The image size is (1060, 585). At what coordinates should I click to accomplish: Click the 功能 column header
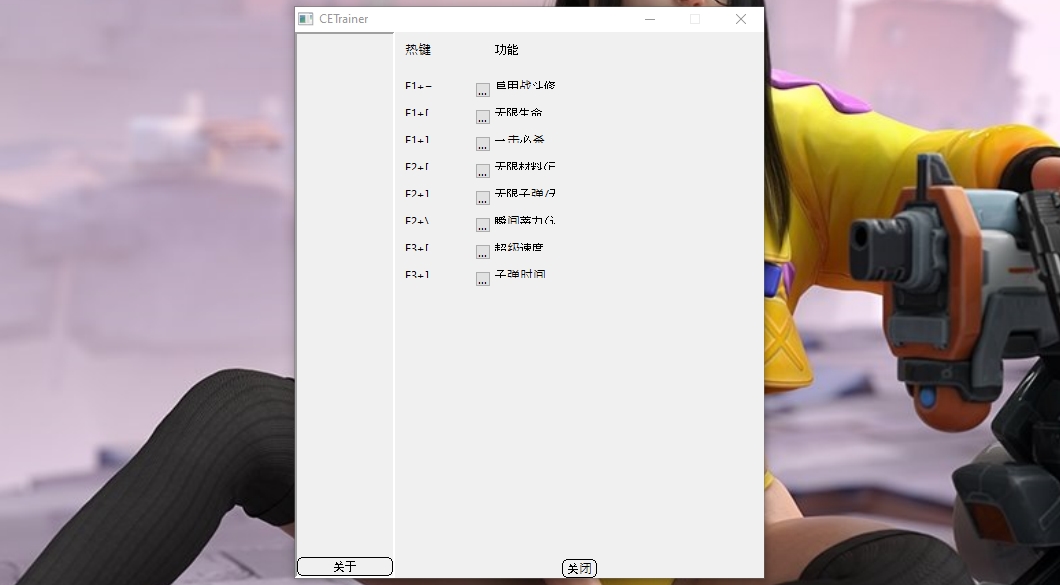click(x=506, y=49)
